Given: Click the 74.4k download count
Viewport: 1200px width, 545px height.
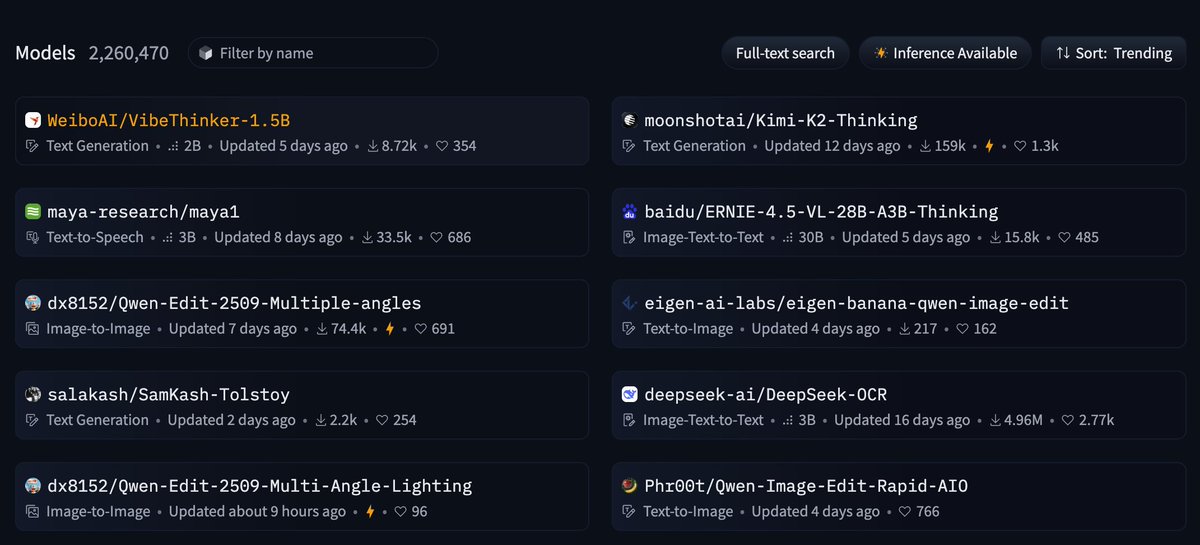Looking at the screenshot, I should click(x=349, y=329).
